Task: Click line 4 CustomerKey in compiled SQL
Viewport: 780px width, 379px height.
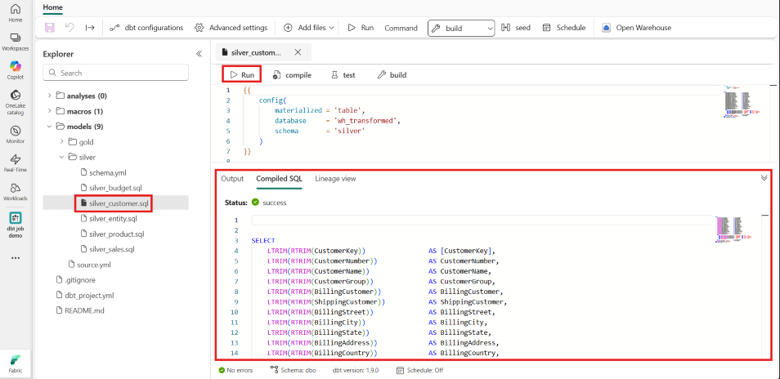Action: point(381,251)
